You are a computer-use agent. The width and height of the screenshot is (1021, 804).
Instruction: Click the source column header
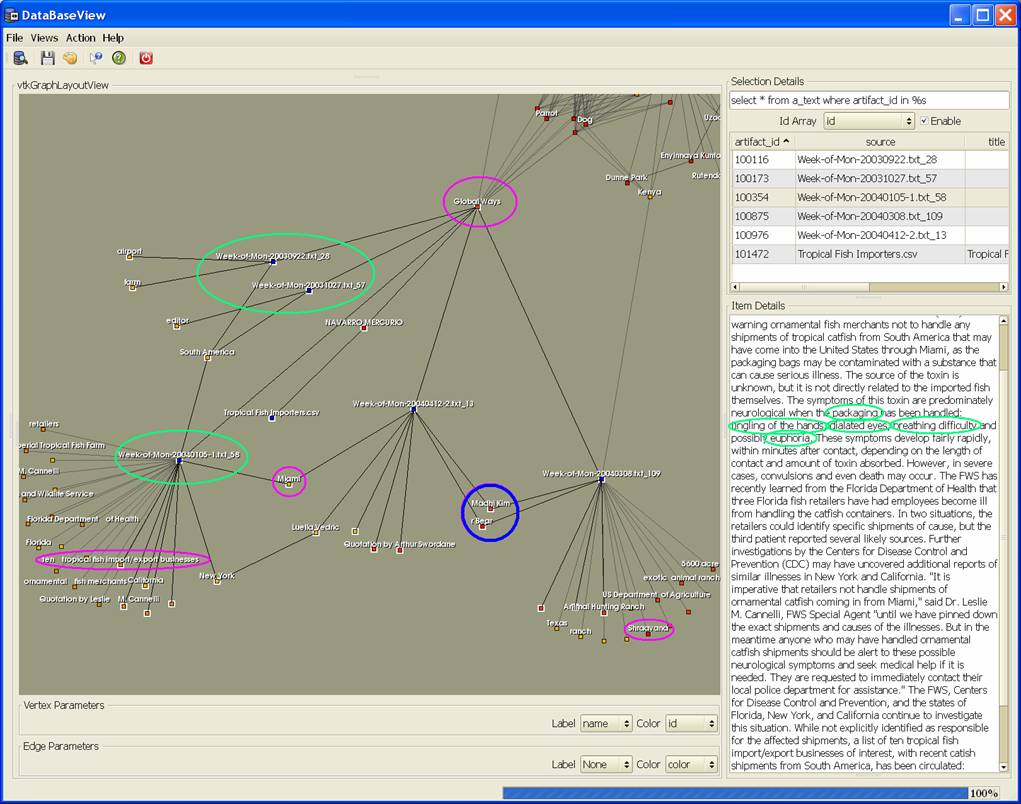tap(879, 142)
